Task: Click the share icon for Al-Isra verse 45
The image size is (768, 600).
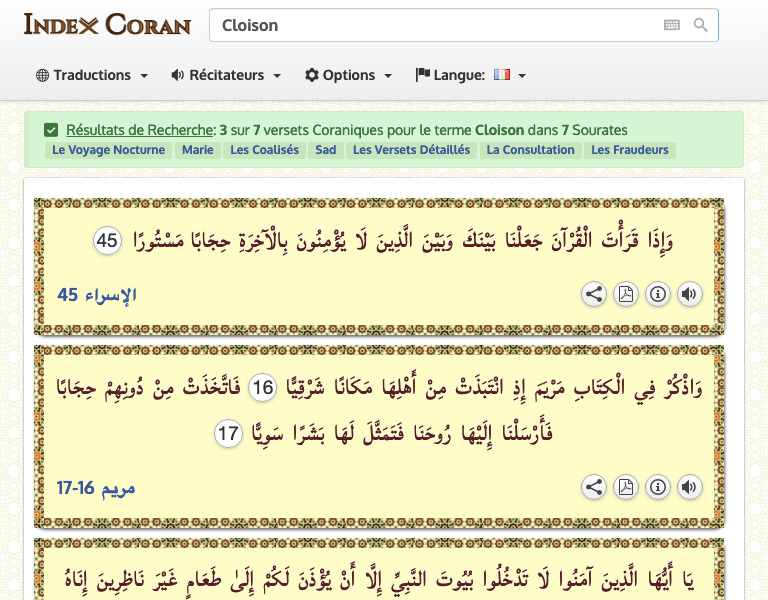Action: (594, 294)
